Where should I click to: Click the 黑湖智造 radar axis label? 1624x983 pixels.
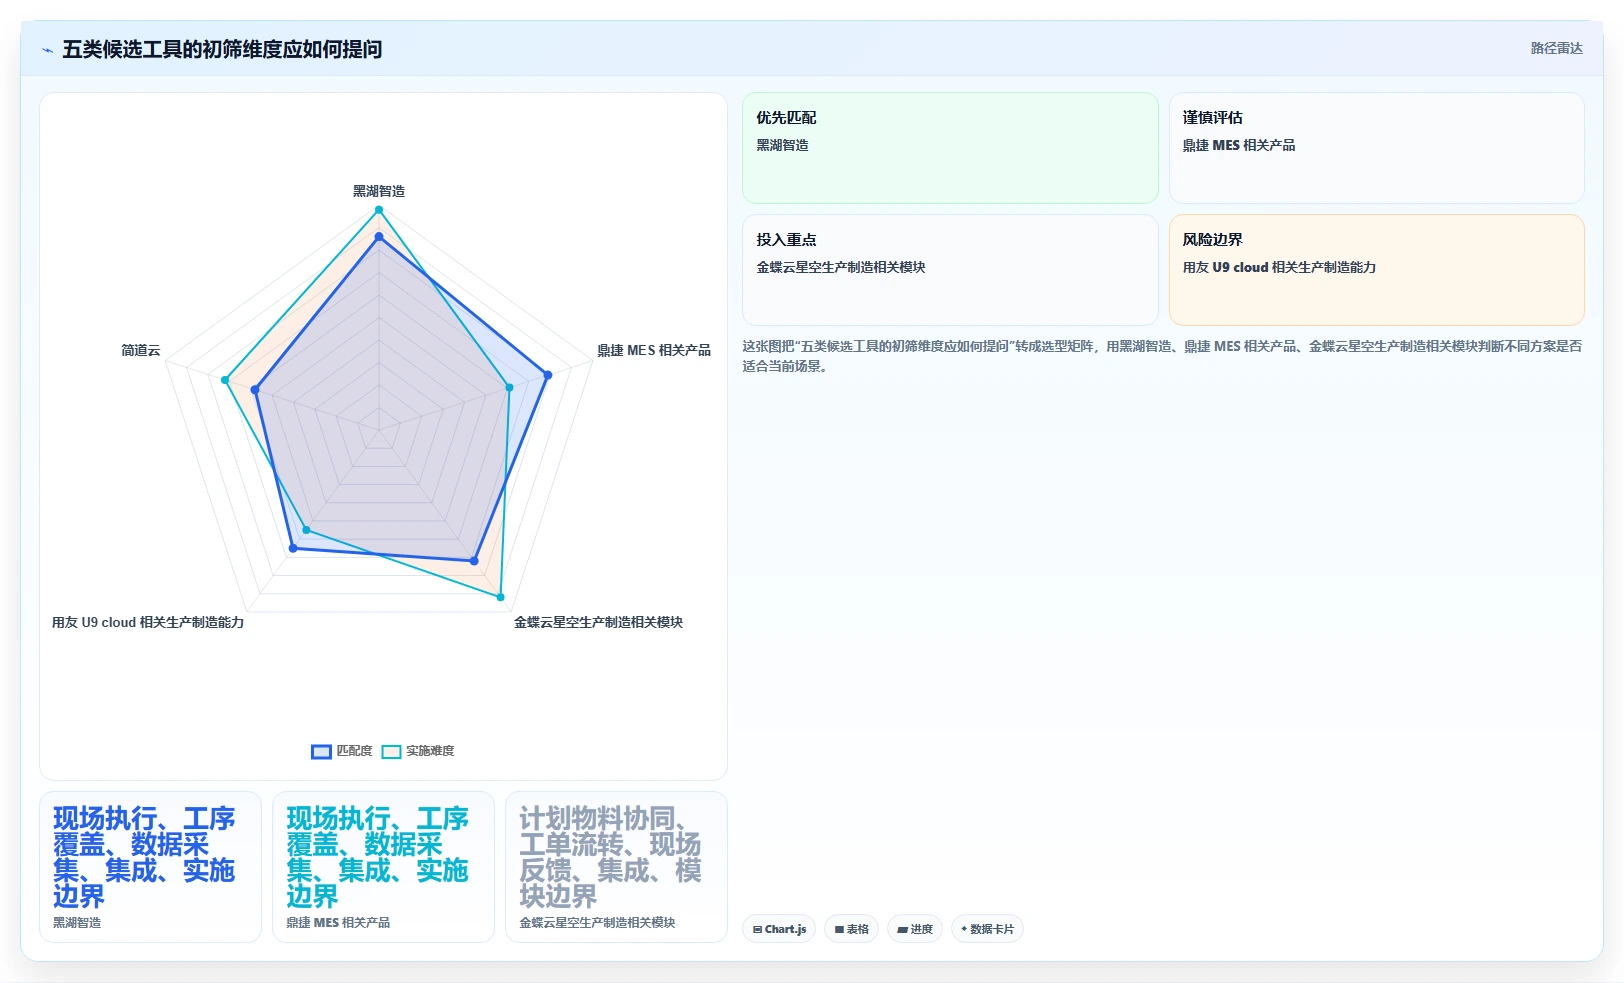point(379,191)
